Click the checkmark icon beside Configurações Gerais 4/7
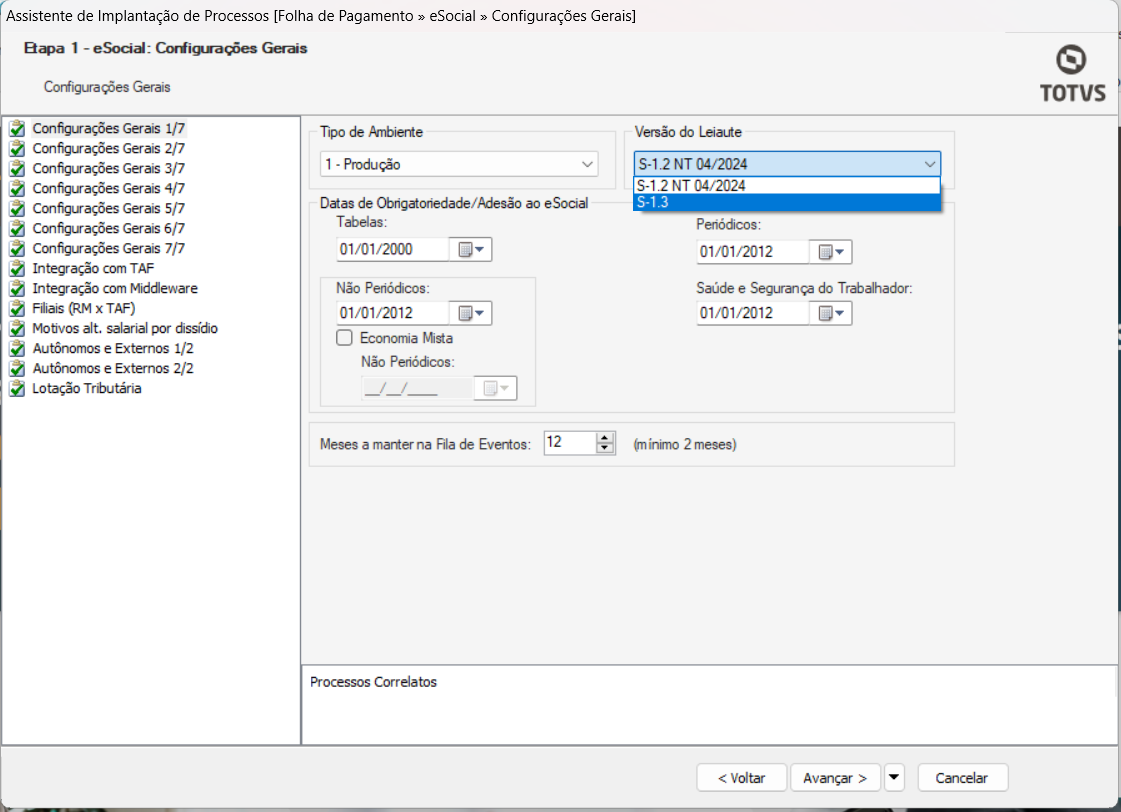 pos(17,189)
